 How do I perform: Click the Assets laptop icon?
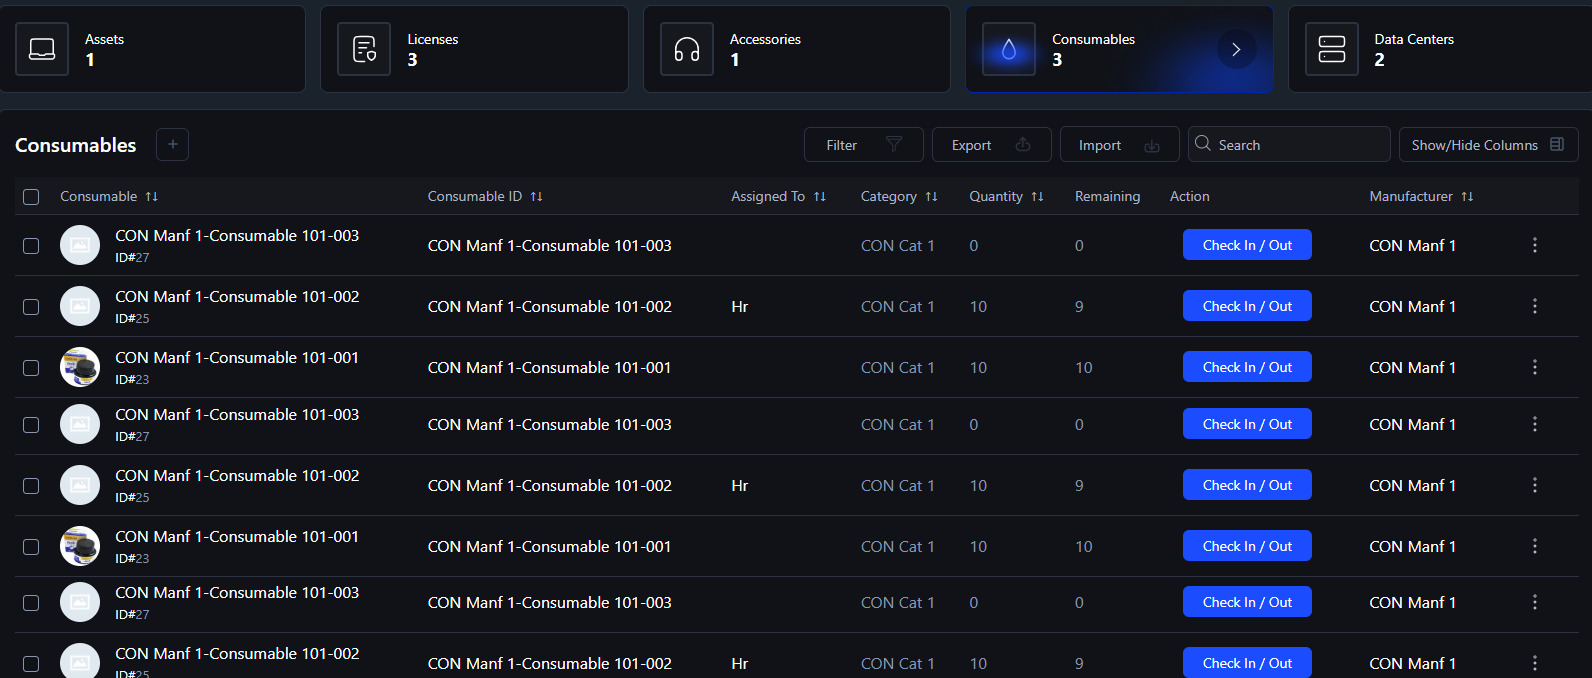tap(42, 49)
